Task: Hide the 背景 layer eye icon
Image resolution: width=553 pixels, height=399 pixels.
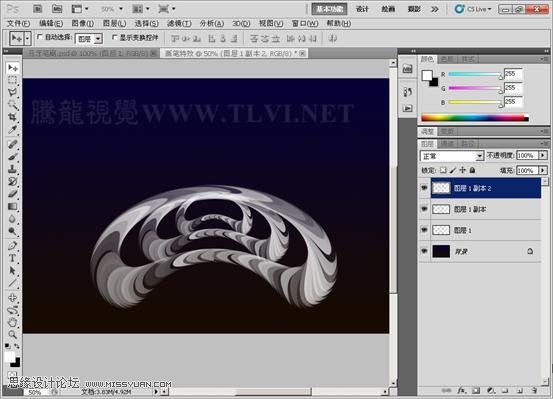Action: point(424,251)
